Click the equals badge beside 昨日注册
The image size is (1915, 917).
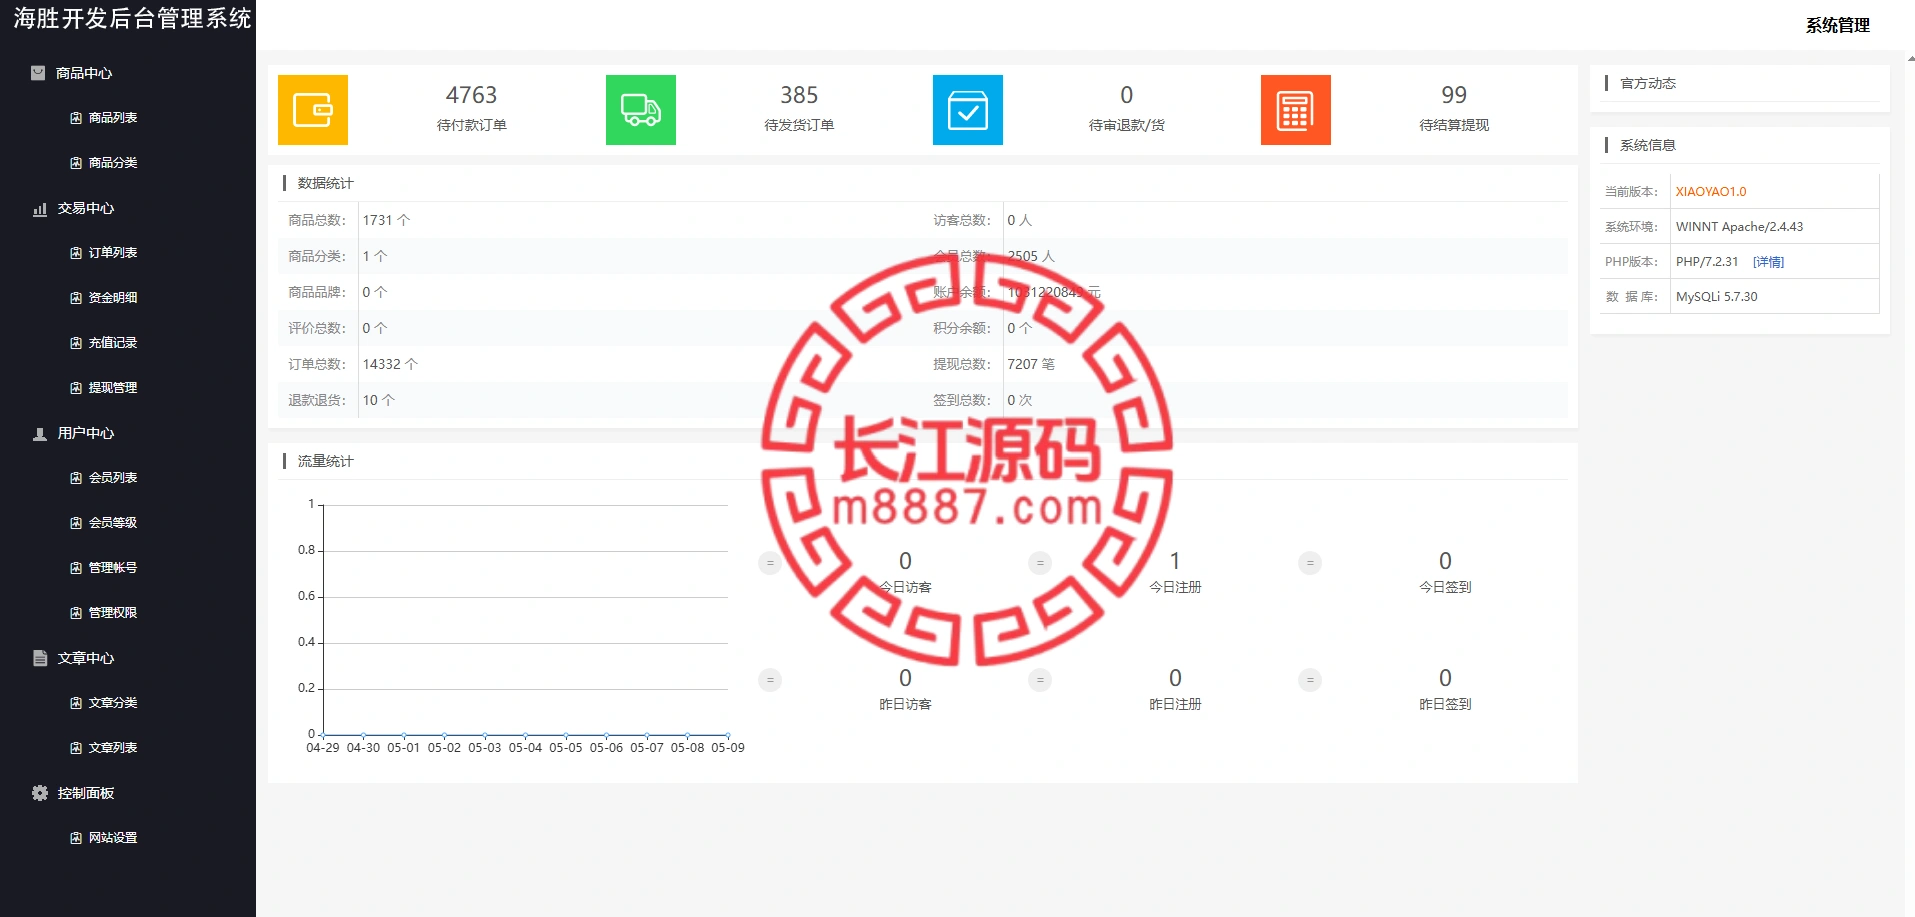click(1040, 680)
